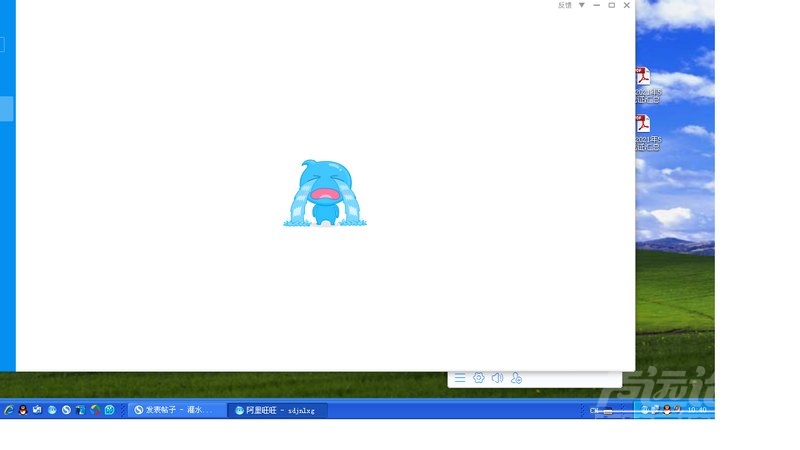Click the QQ penguin in the system tray

(x=667, y=410)
